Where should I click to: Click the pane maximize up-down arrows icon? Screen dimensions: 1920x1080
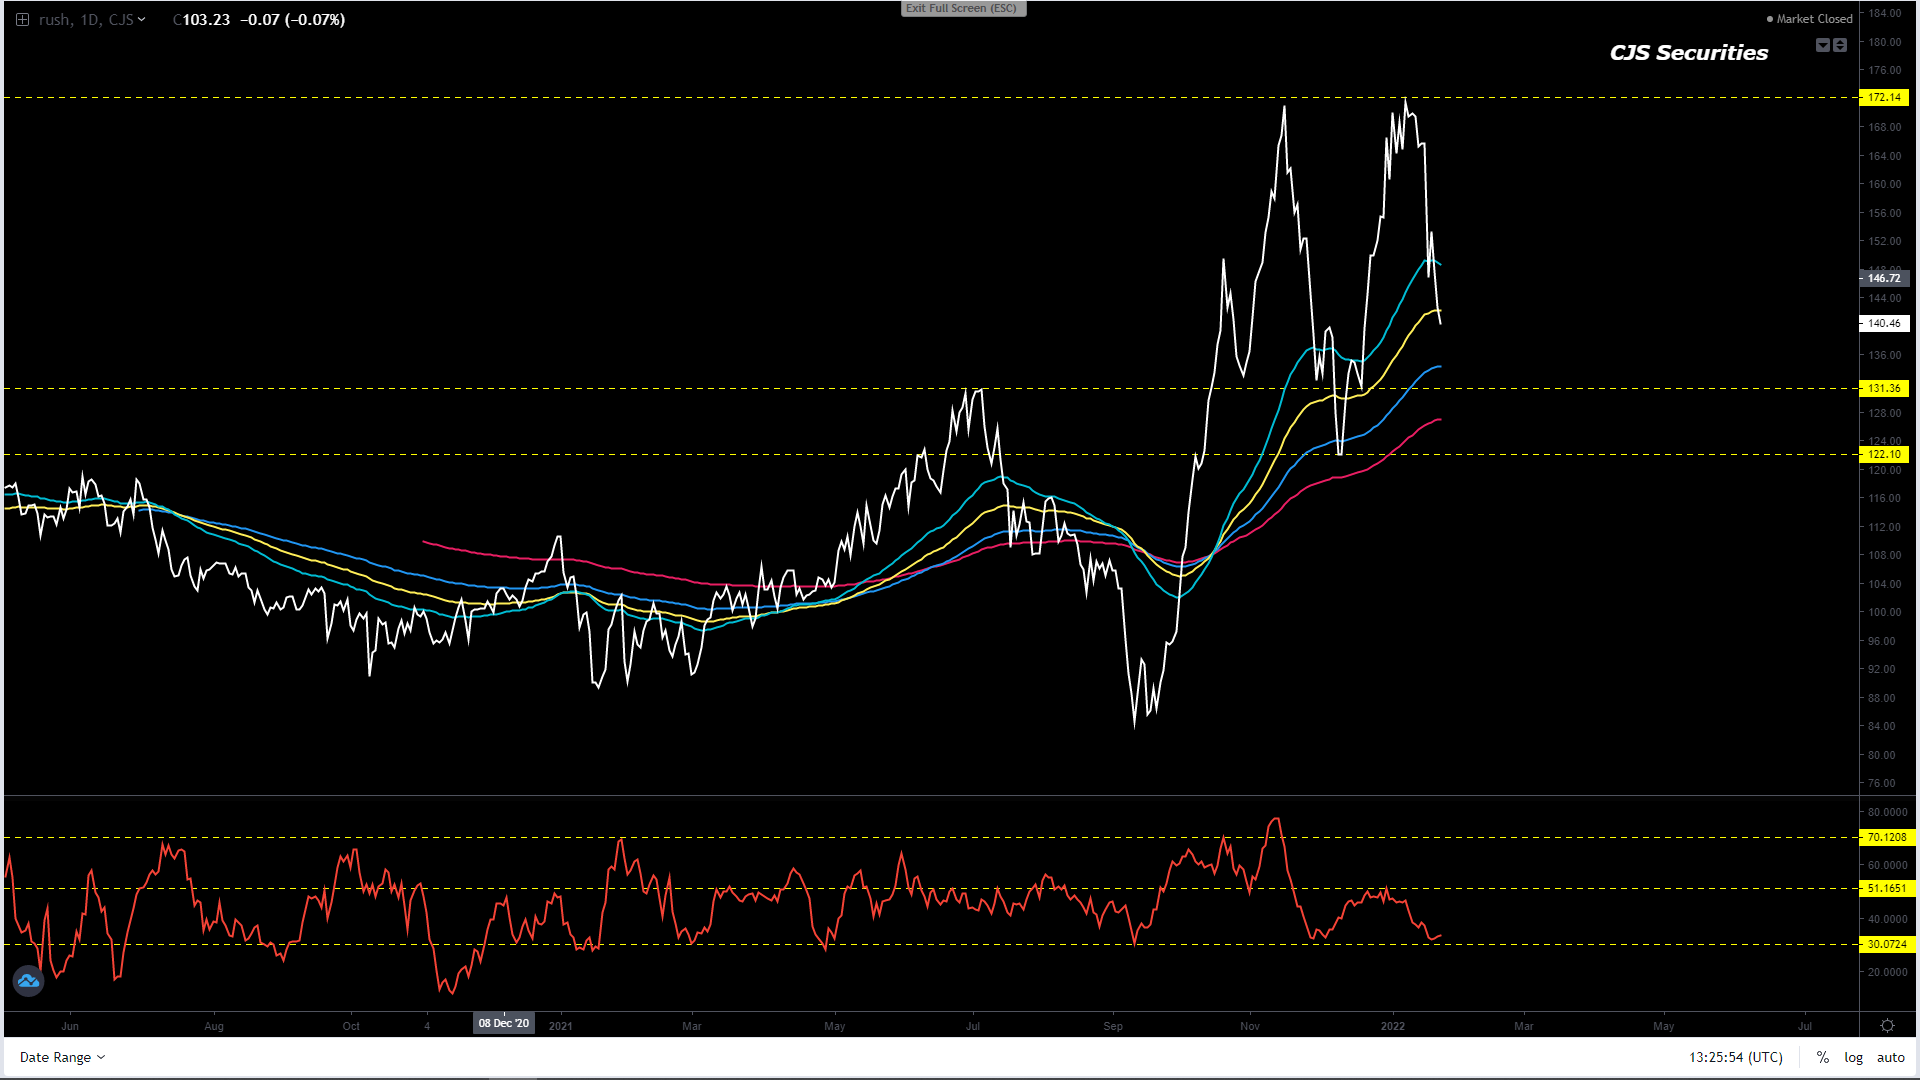click(x=1840, y=45)
